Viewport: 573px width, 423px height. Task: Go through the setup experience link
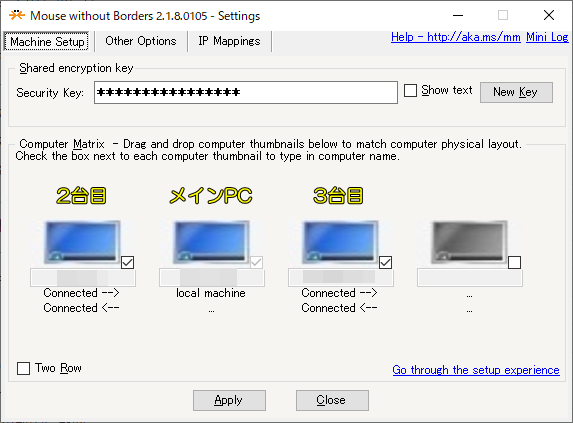(x=476, y=370)
